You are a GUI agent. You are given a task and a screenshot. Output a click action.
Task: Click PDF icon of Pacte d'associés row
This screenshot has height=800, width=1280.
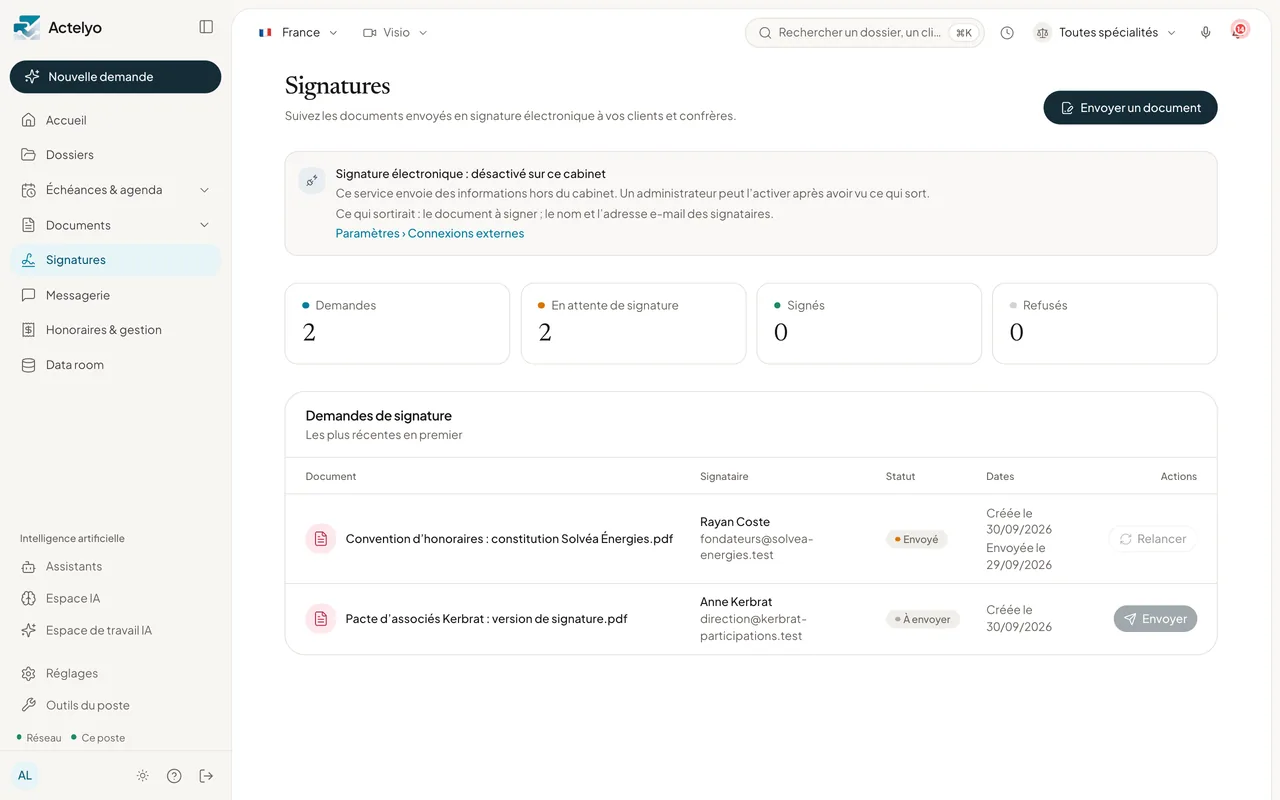pos(321,619)
